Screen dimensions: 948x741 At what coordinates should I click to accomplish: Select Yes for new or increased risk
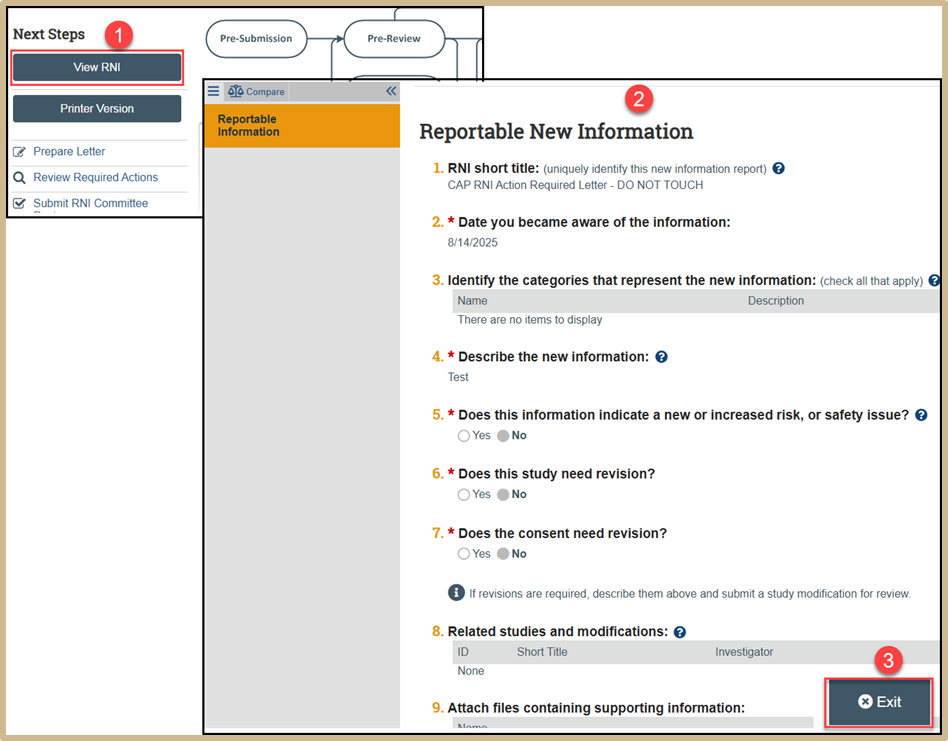click(464, 436)
